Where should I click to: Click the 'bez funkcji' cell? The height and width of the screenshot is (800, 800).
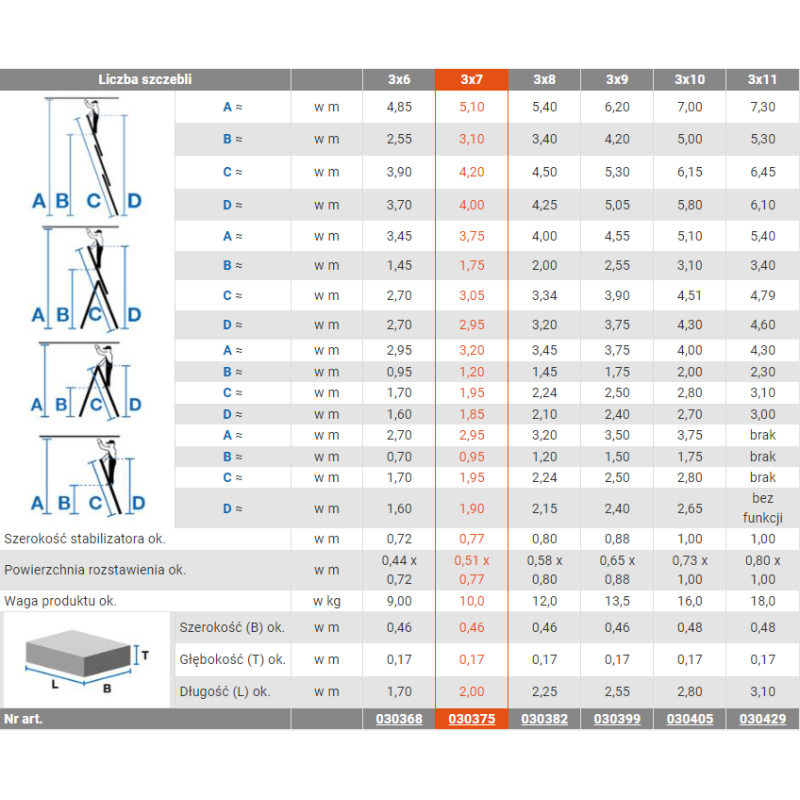(x=763, y=508)
